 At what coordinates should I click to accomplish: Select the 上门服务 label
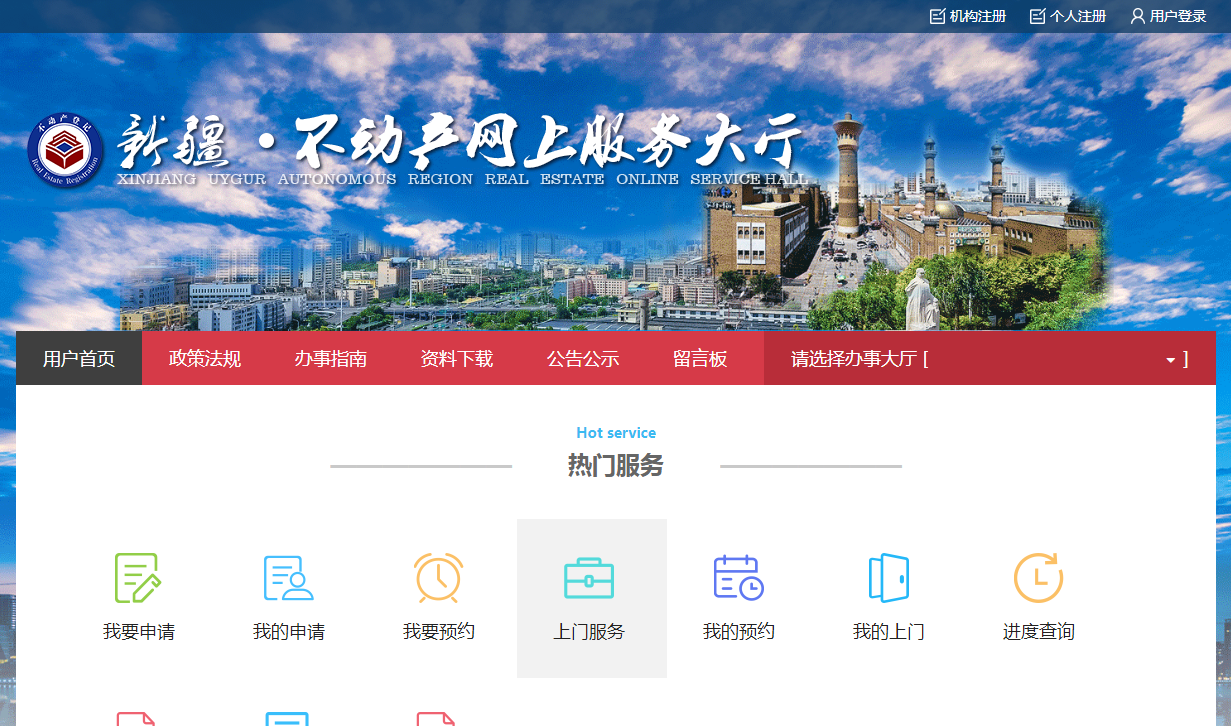589,632
